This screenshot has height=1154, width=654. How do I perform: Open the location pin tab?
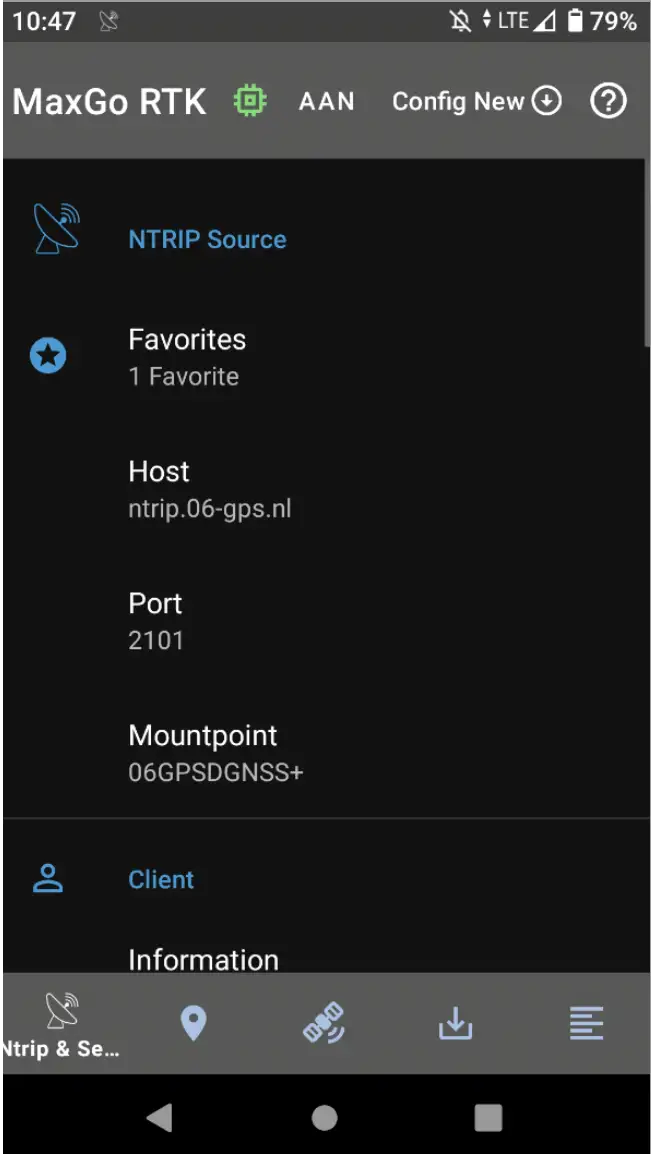(193, 1023)
